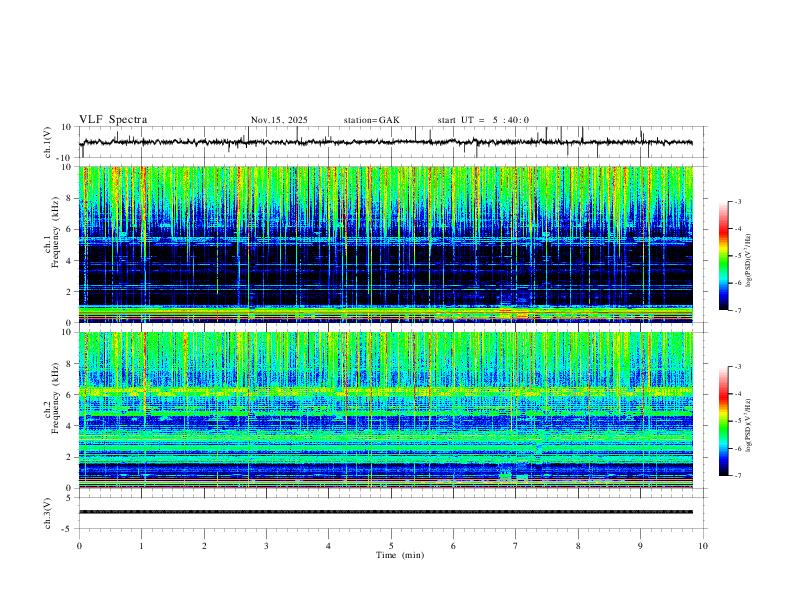Click the "start UT = 5 :40: 0" text
Screen dimensions: 792x612
483,120
